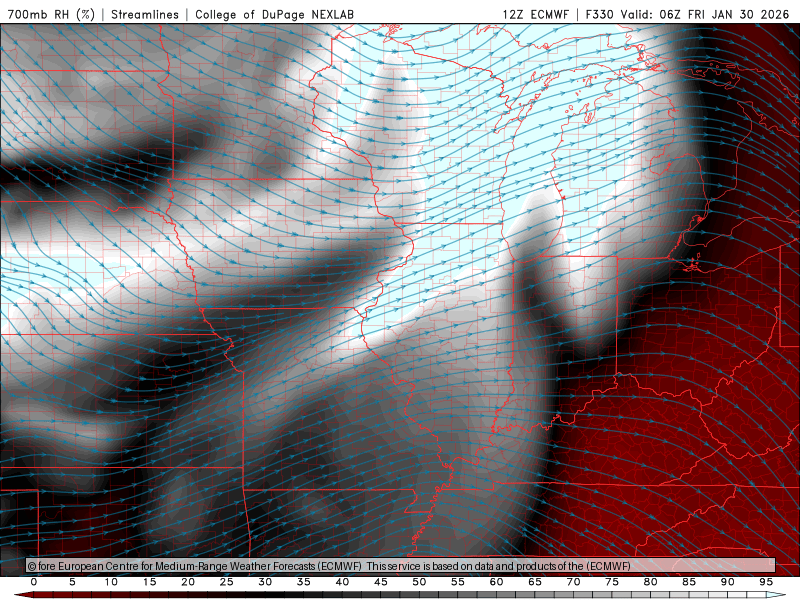Click the "40" value on the color scale
This screenshot has height=600, width=800.
click(342, 582)
